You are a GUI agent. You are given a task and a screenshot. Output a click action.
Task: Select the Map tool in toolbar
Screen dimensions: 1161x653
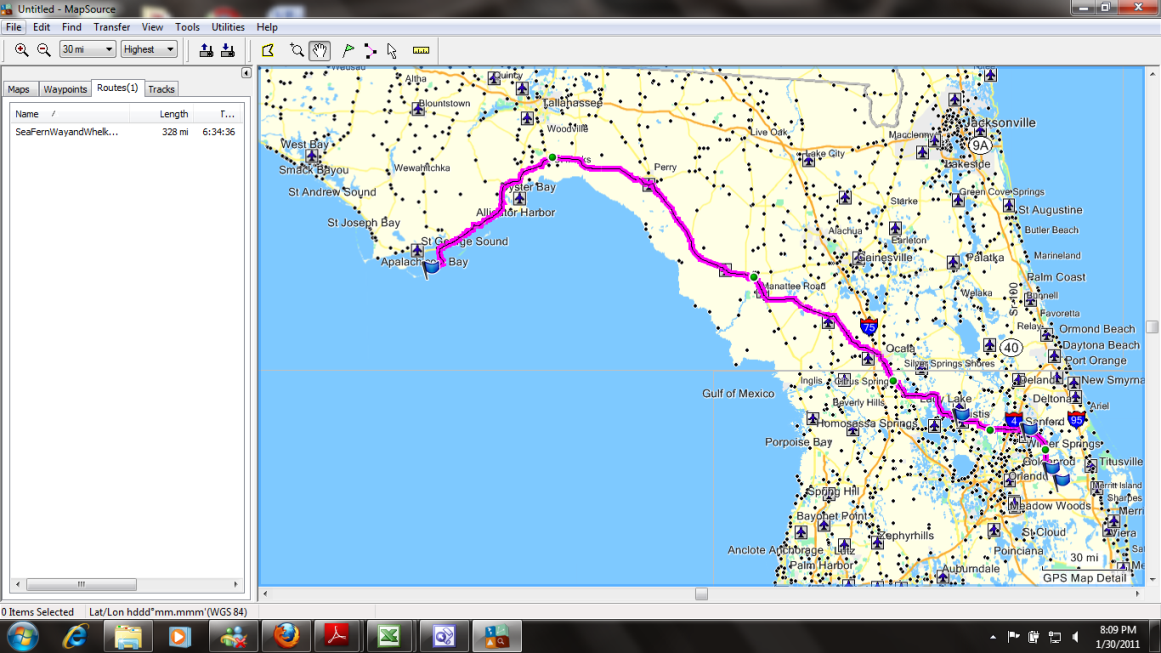pyautogui.click(x=268, y=50)
